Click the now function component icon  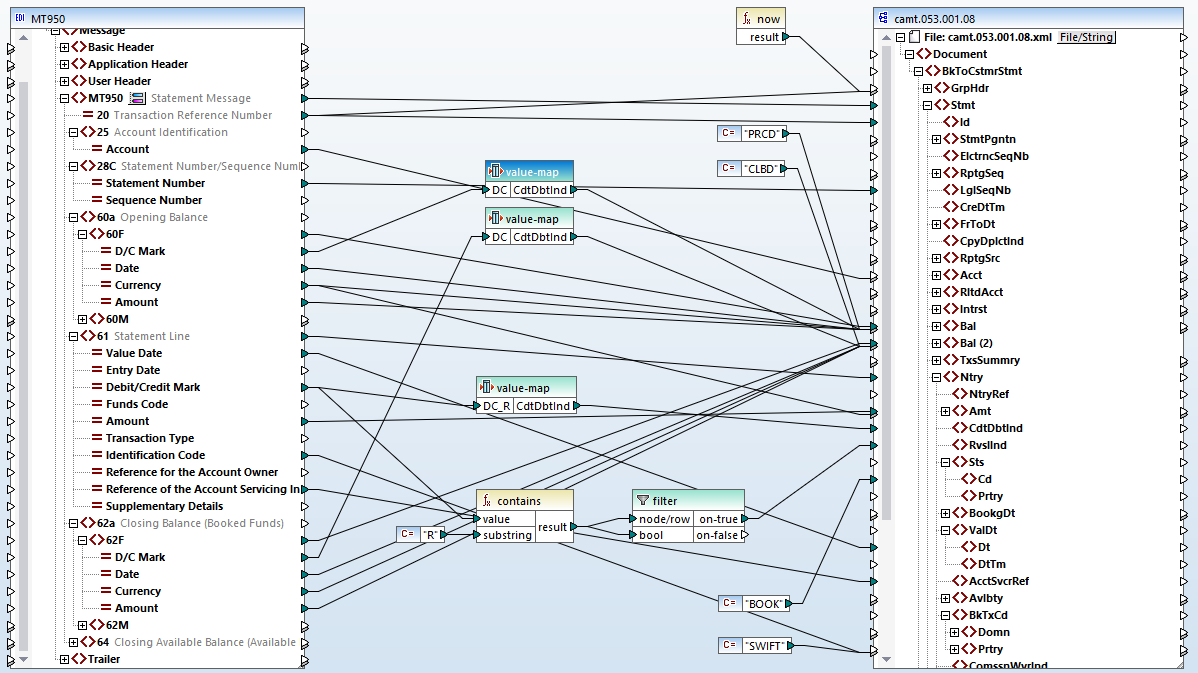(748, 18)
